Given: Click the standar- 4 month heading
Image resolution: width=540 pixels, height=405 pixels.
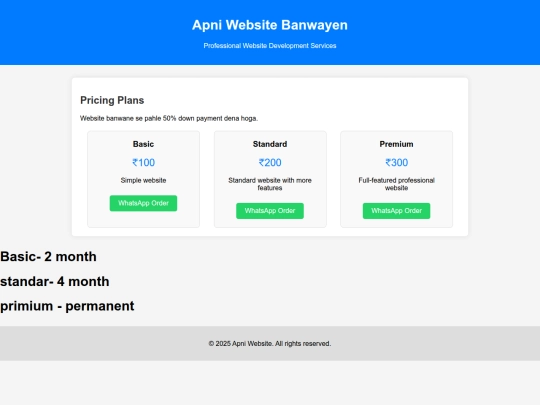Looking at the screenshot, I should (55, 281).
